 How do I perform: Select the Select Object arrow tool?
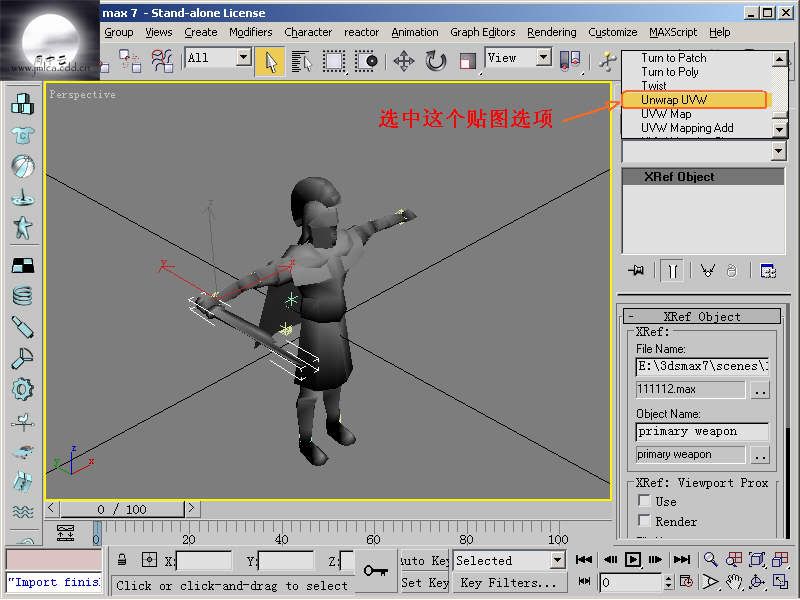point(269,61)
